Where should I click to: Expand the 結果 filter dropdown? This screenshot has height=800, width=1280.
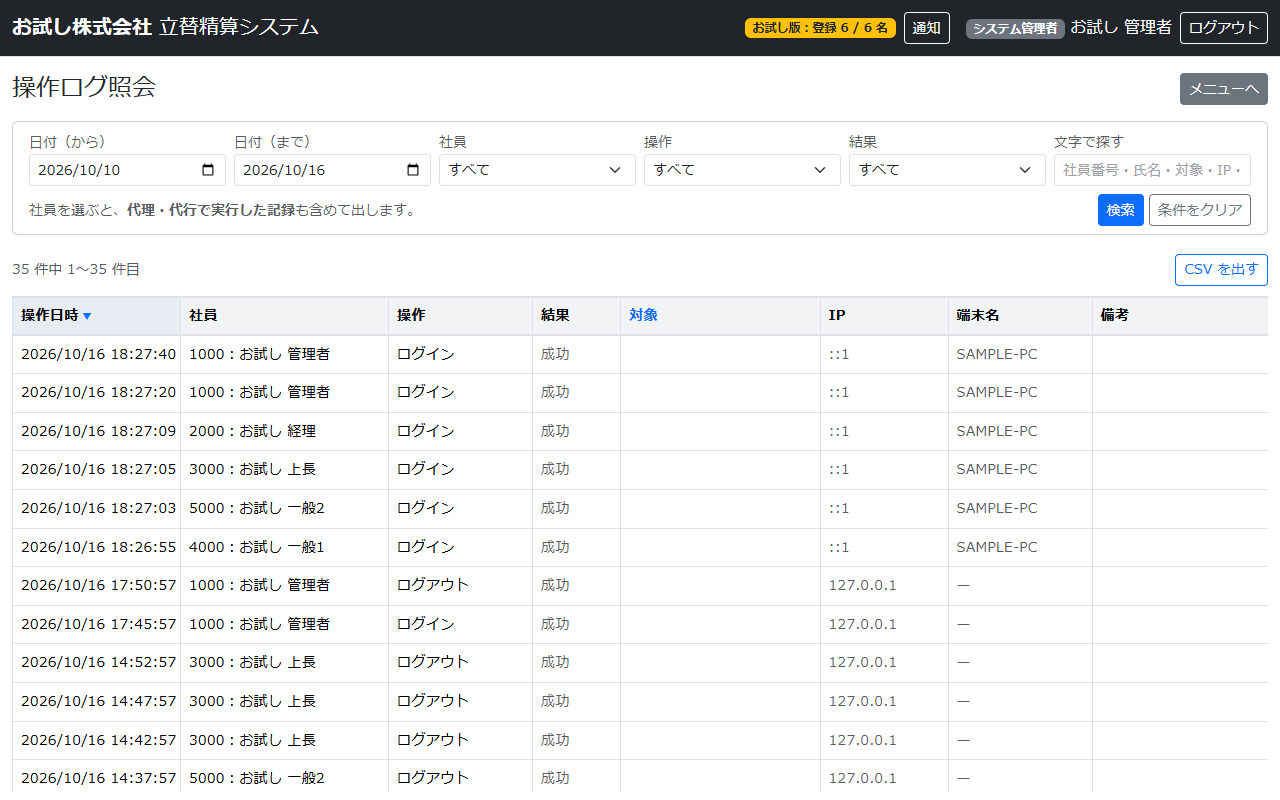coord(947,170)
